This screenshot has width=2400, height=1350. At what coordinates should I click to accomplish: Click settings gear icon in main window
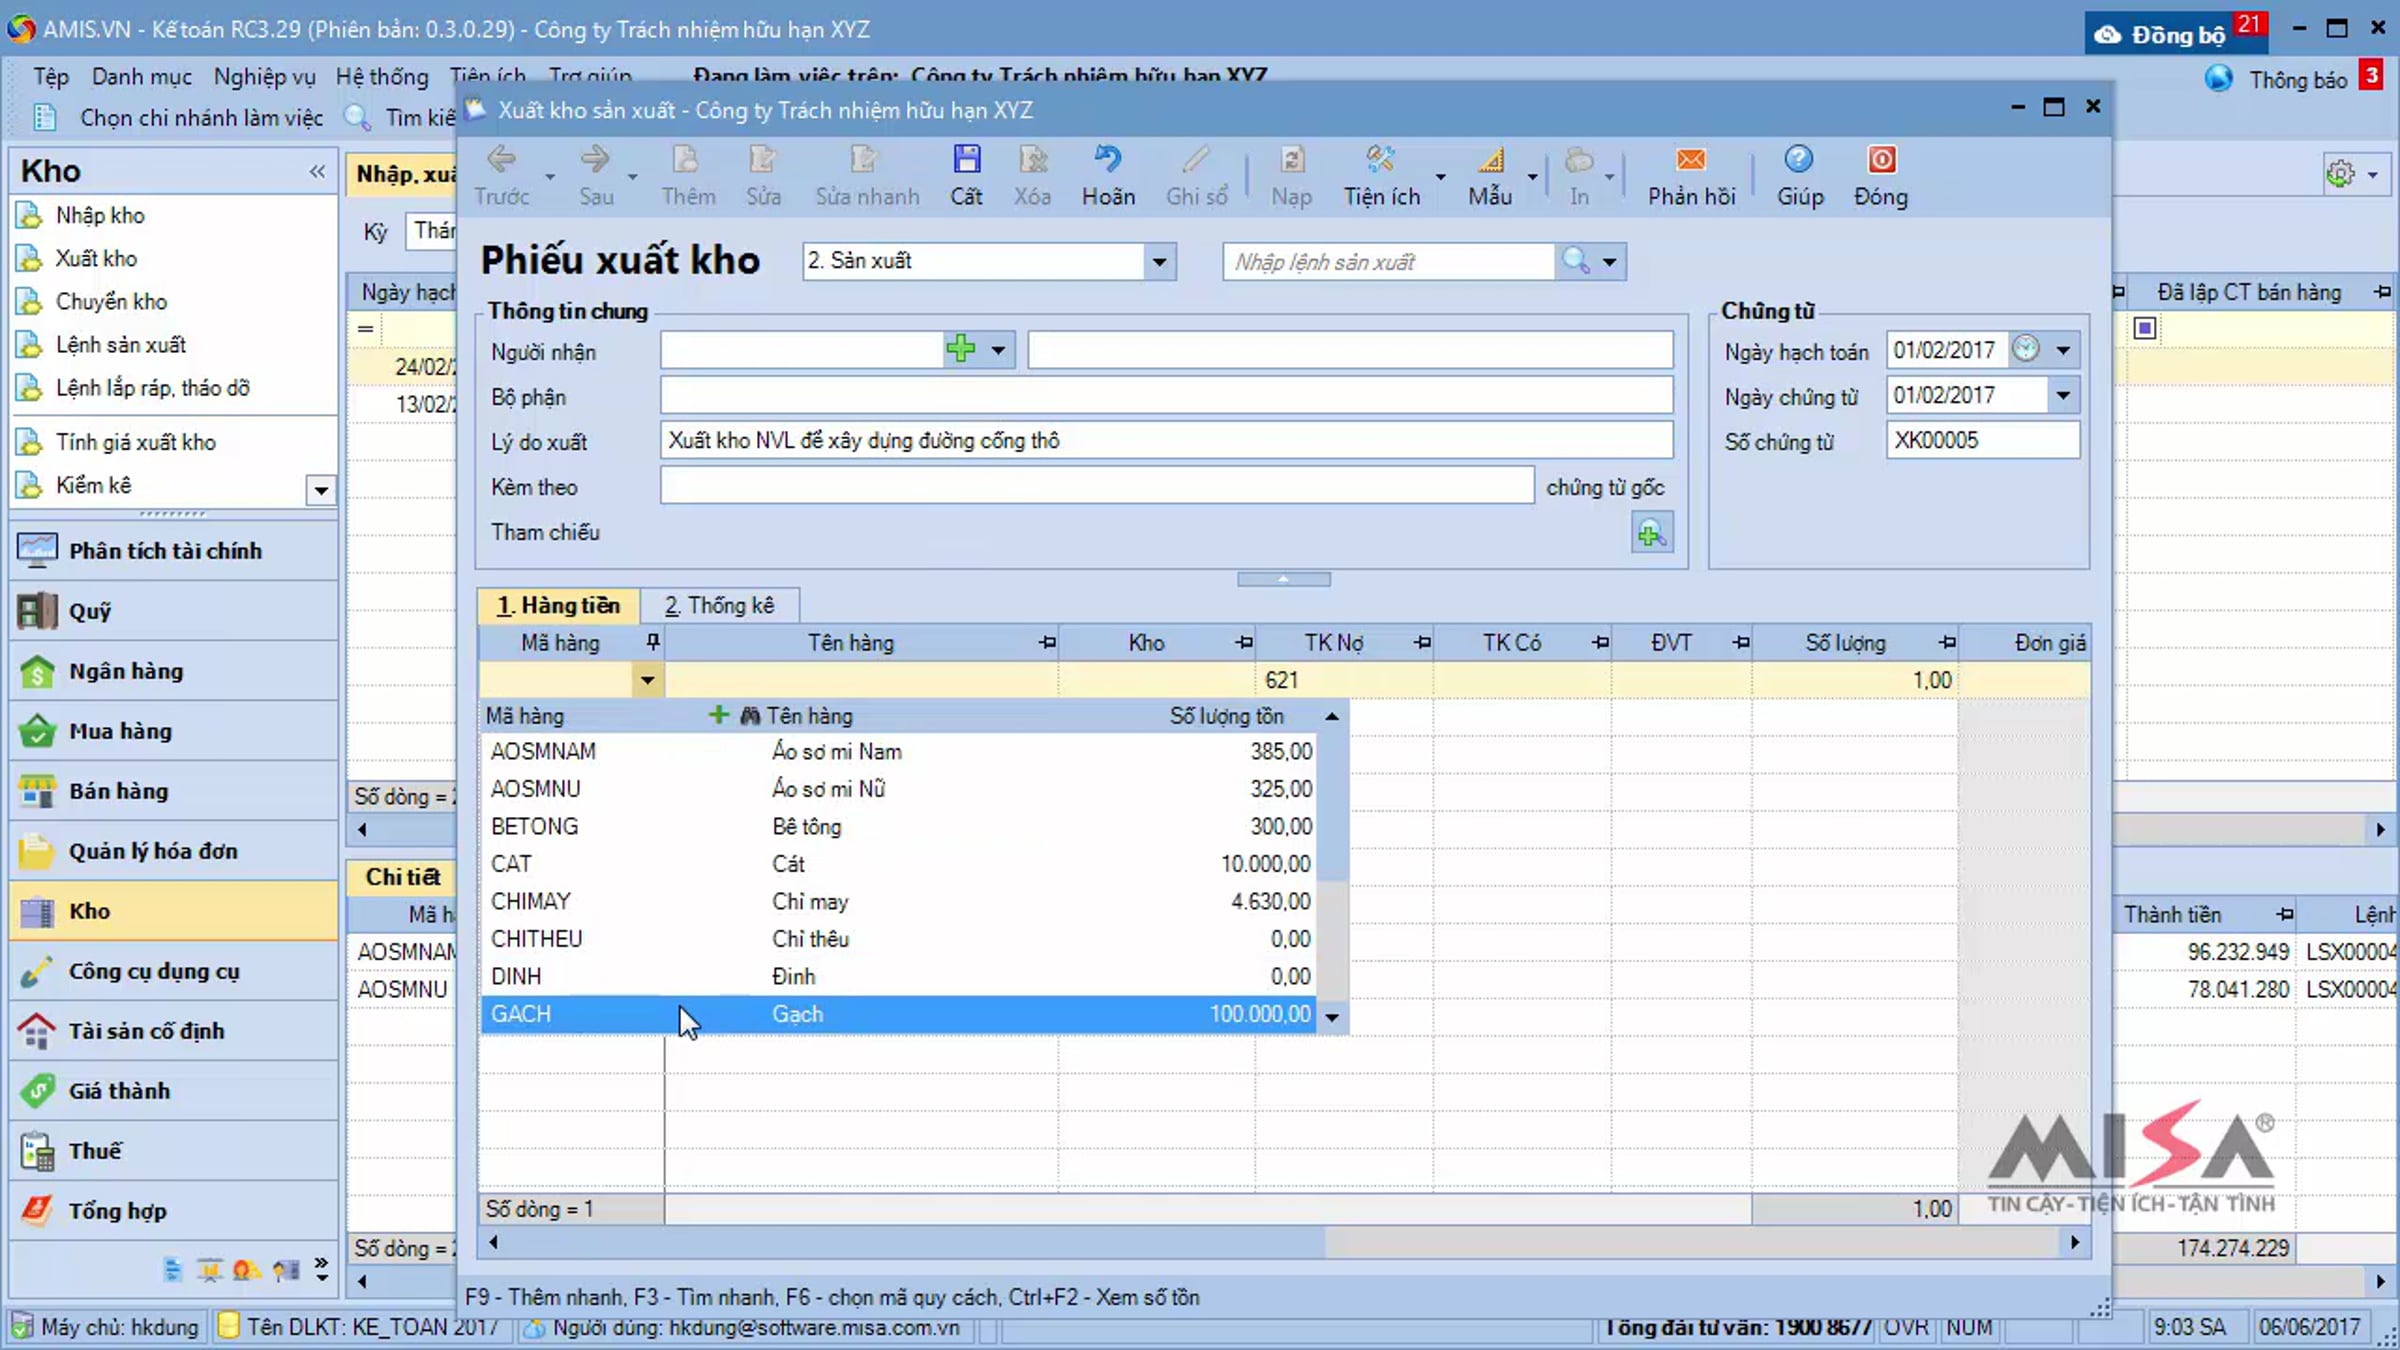[x=2340, y=174]
